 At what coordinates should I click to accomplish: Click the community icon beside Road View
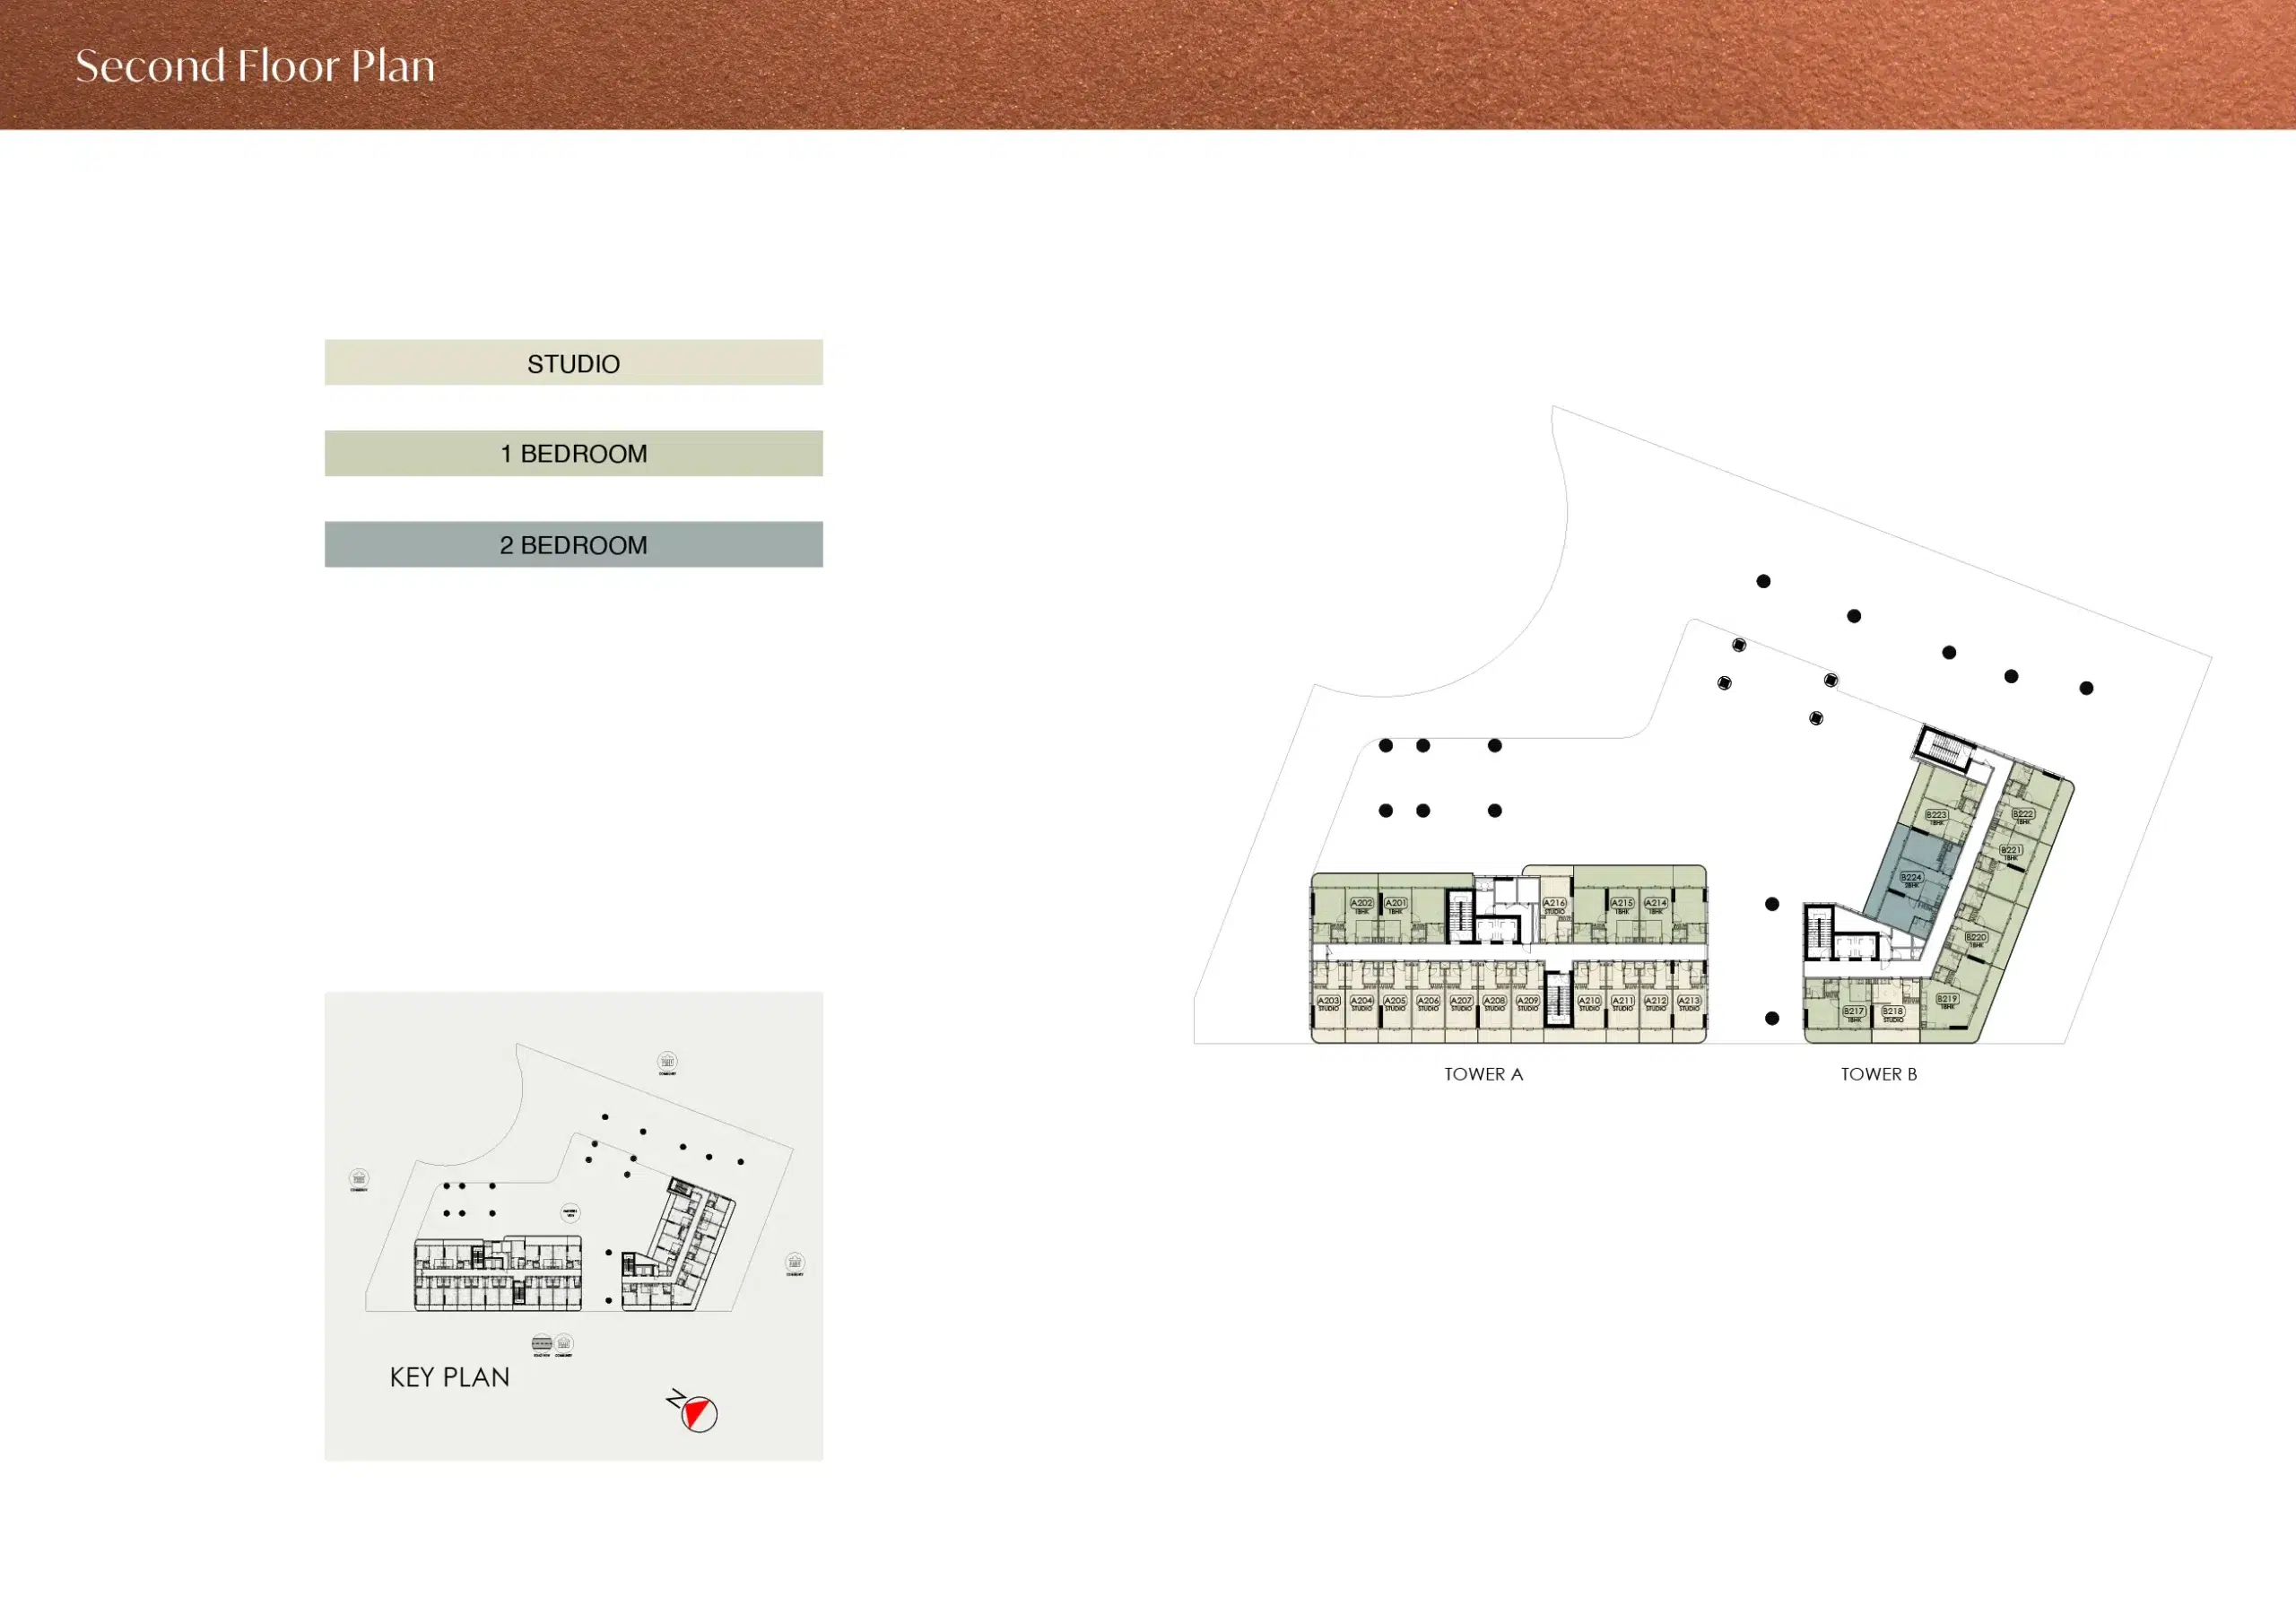(x=564, y=1343)
